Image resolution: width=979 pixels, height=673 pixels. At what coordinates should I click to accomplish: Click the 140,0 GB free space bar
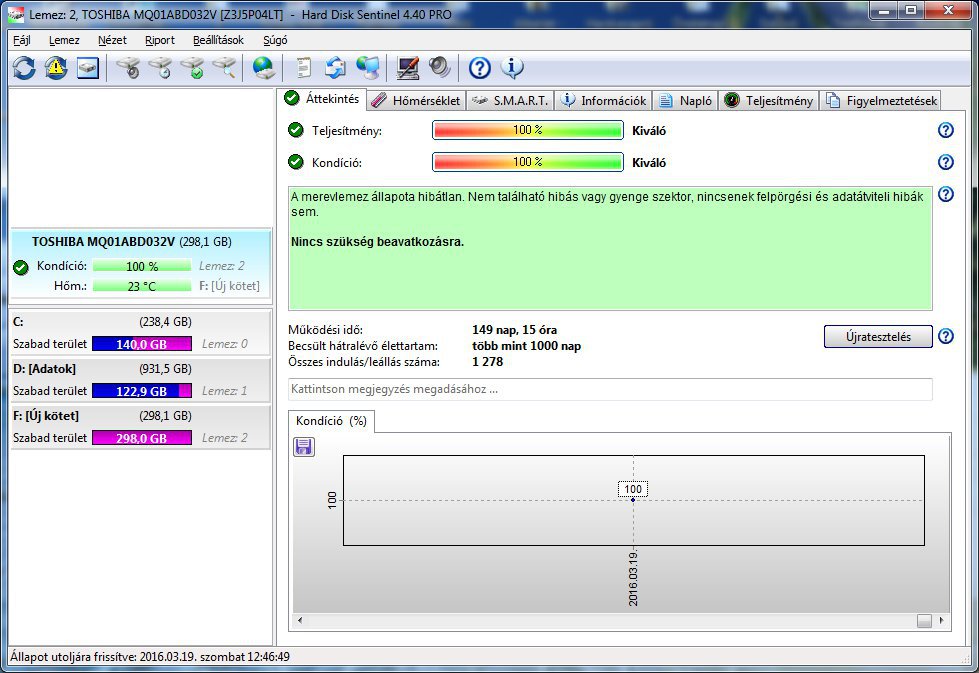tap(142, 344)
